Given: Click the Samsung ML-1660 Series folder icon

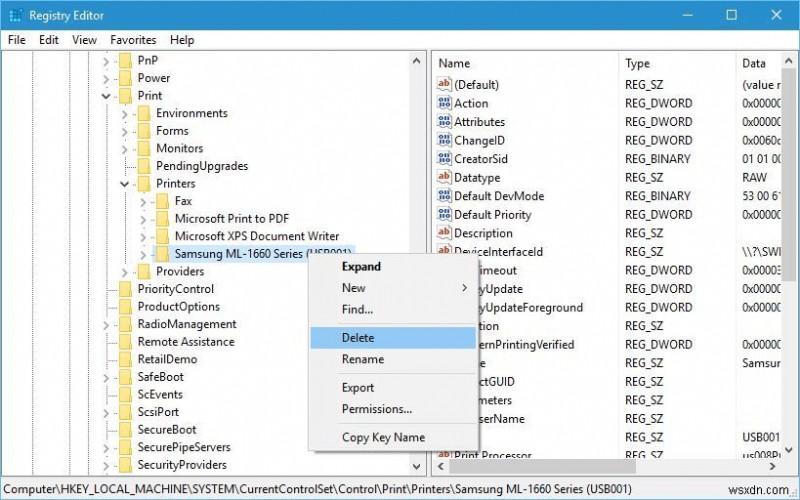Looking at the screenshot, I should (x=163, y=254).
